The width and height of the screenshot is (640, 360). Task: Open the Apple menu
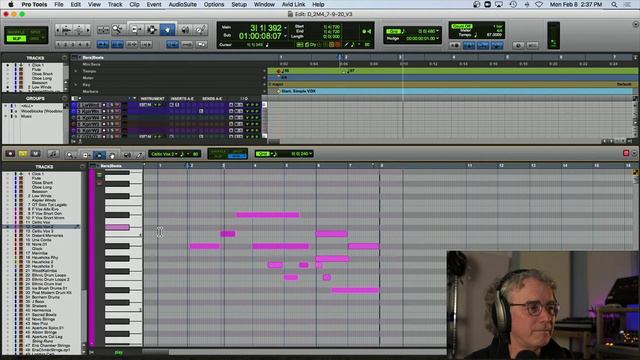click(x=11, y=4)
